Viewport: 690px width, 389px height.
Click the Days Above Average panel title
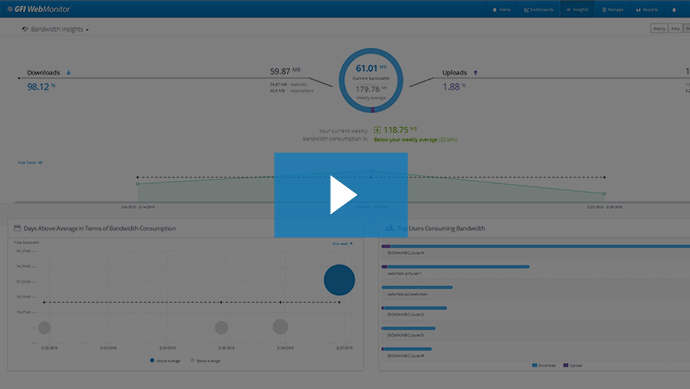(x=100, y=228)
